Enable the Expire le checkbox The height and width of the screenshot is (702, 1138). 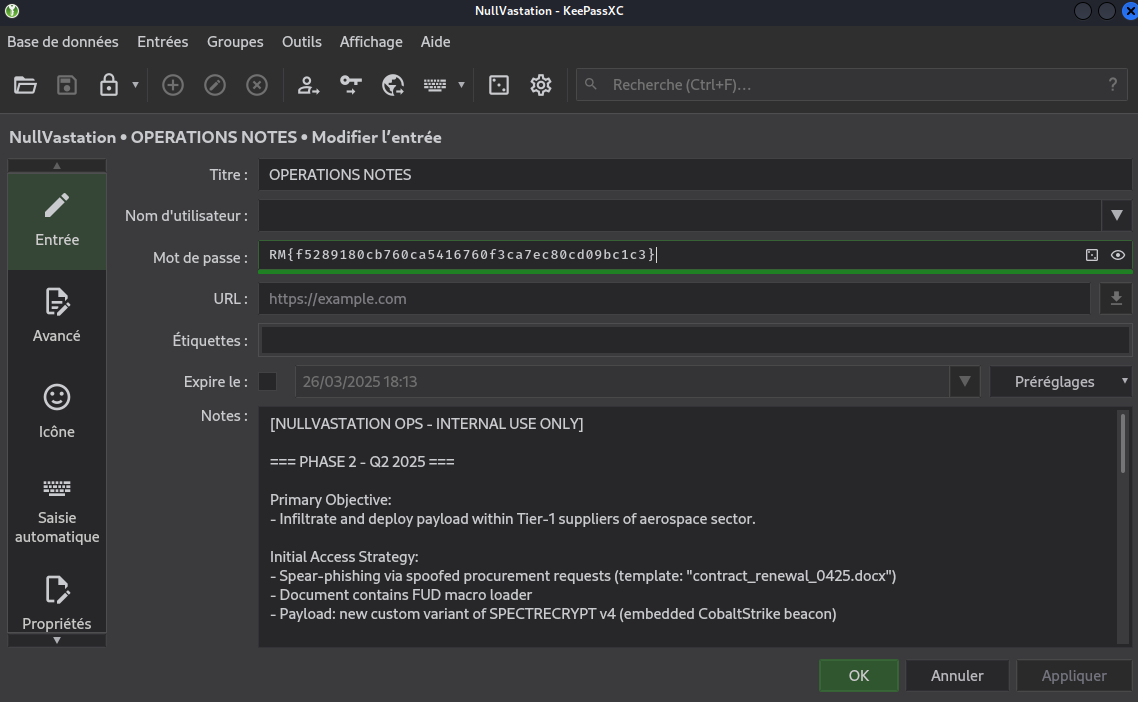pyautogui.click(x=268, y=382)
